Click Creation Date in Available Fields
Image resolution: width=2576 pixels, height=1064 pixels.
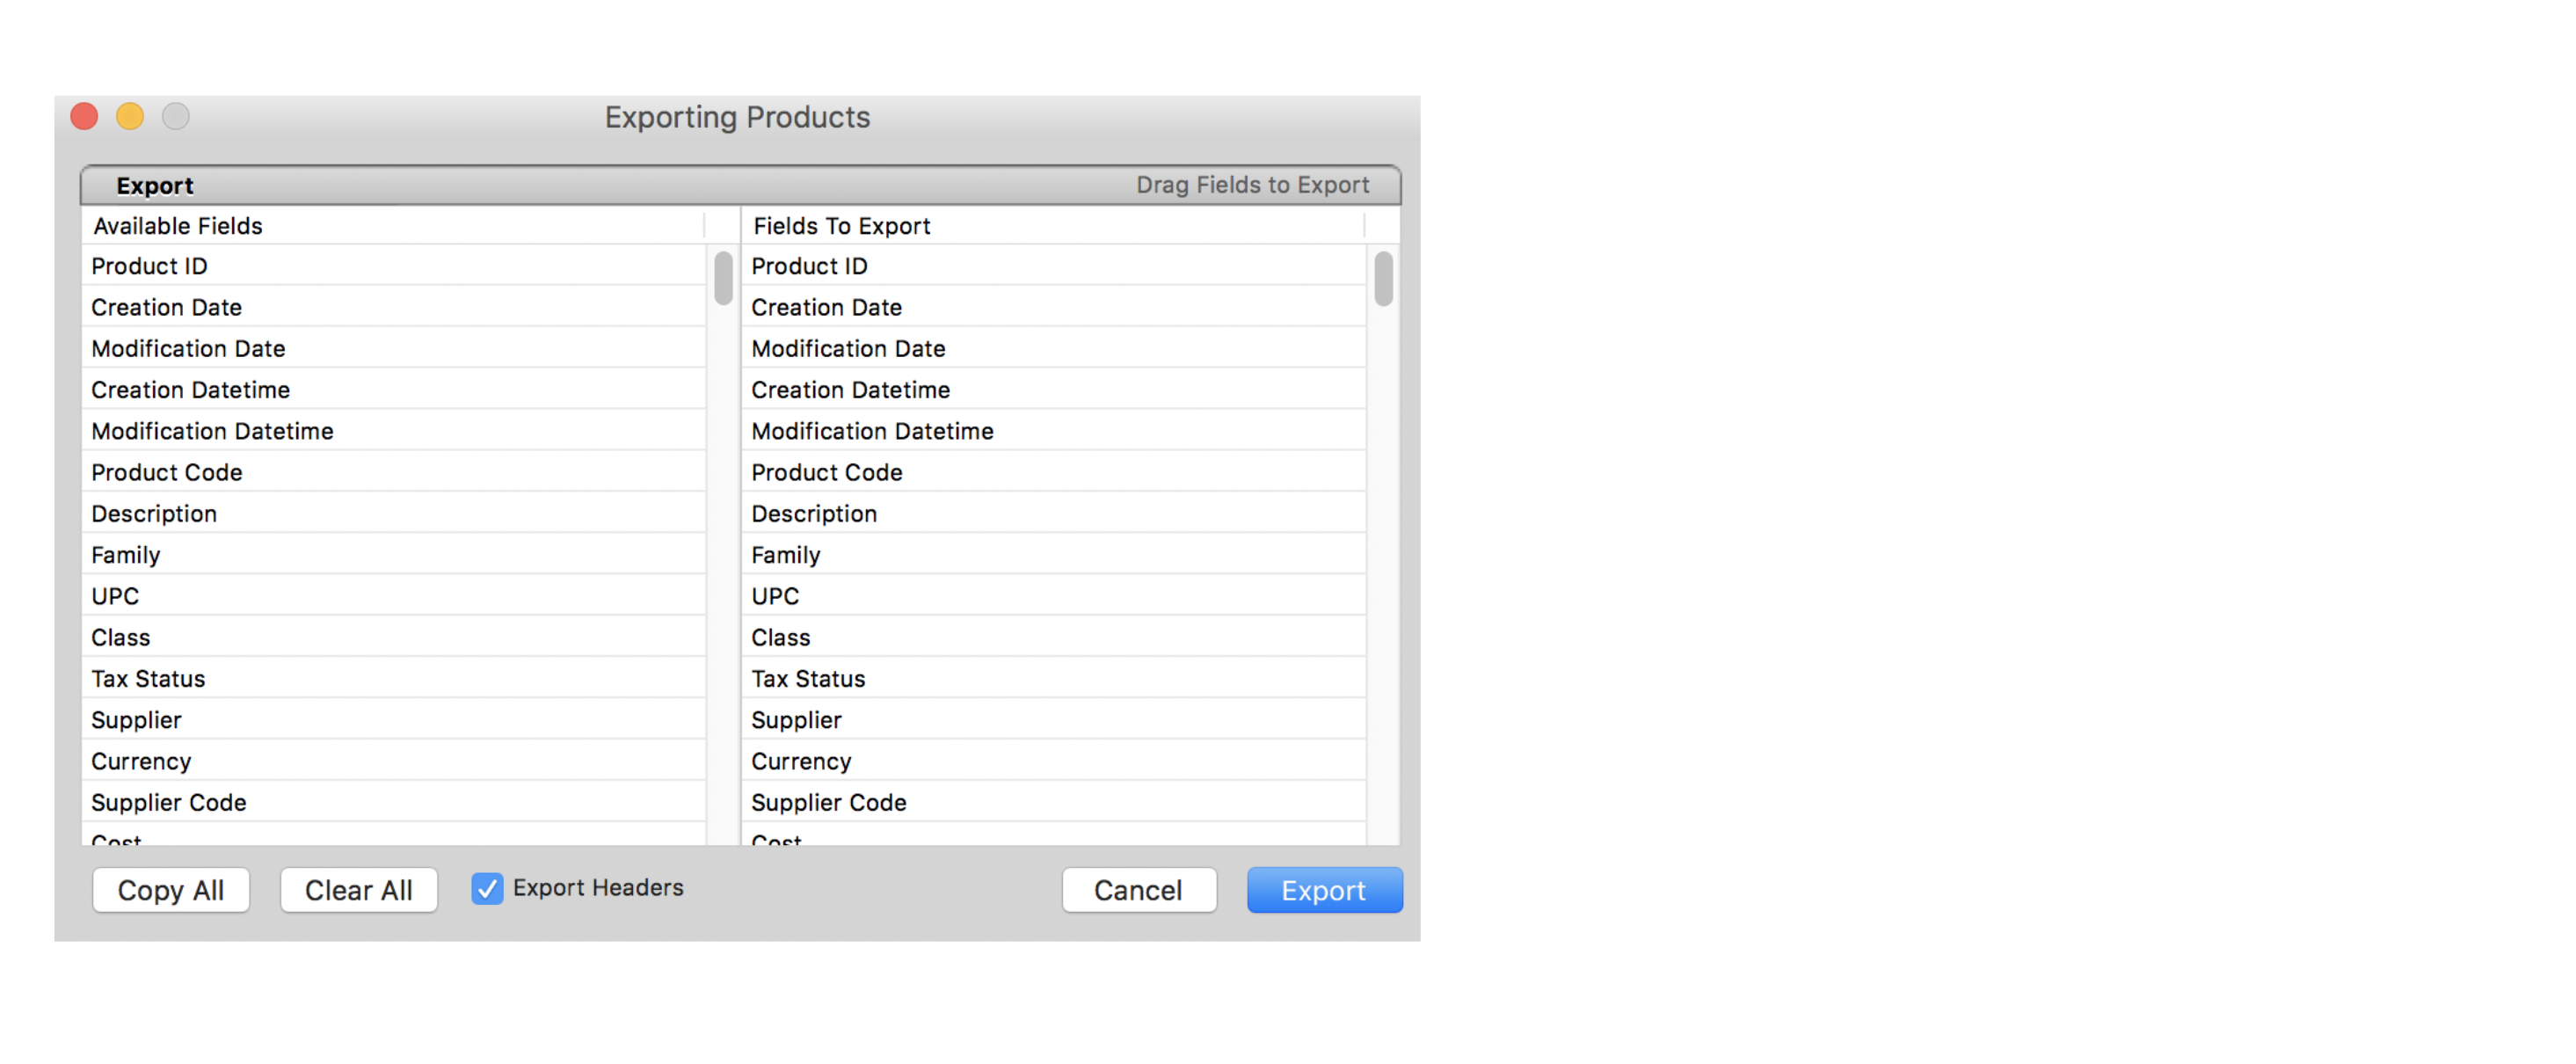[x=168, y=307]
